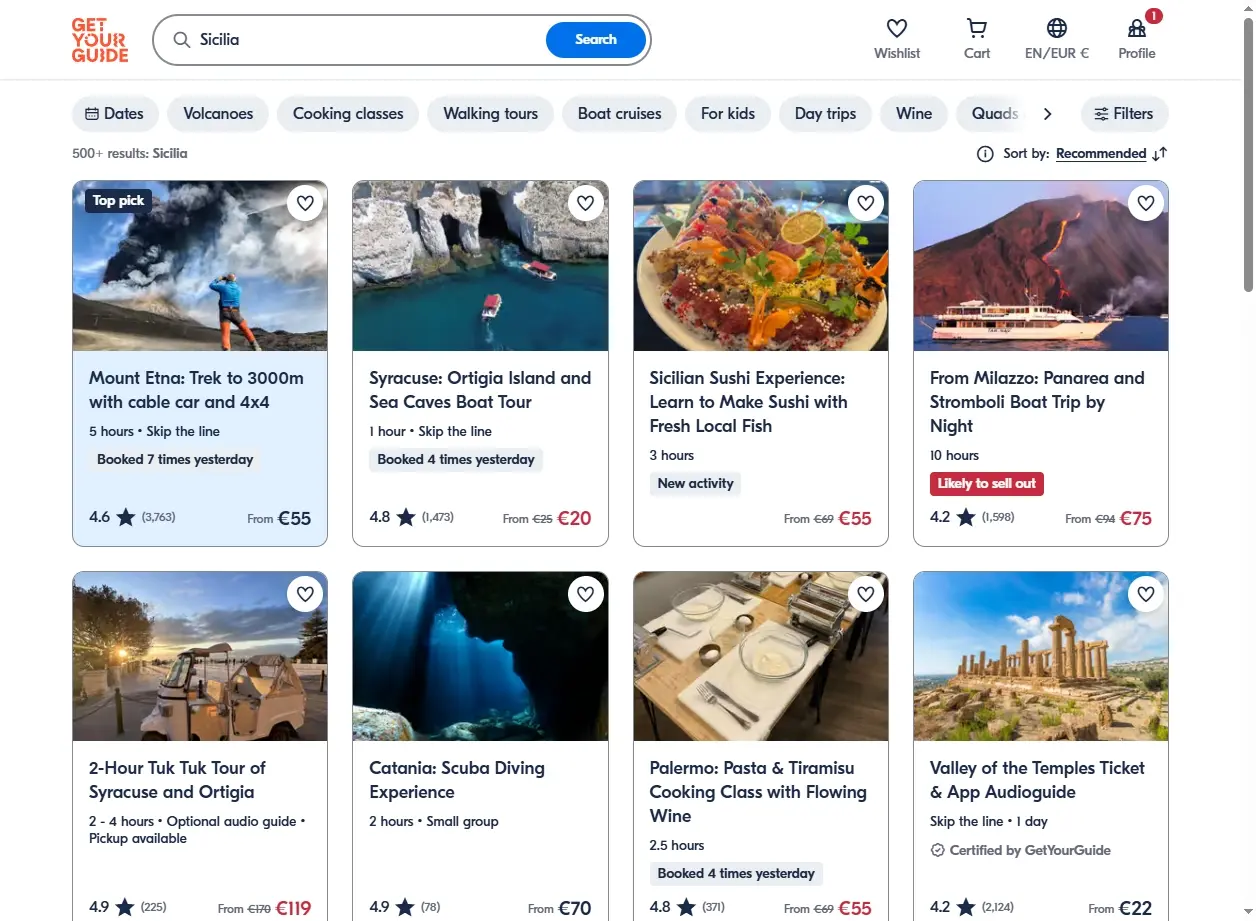Click the Booked 7 times yesterday label

(175, 460)
